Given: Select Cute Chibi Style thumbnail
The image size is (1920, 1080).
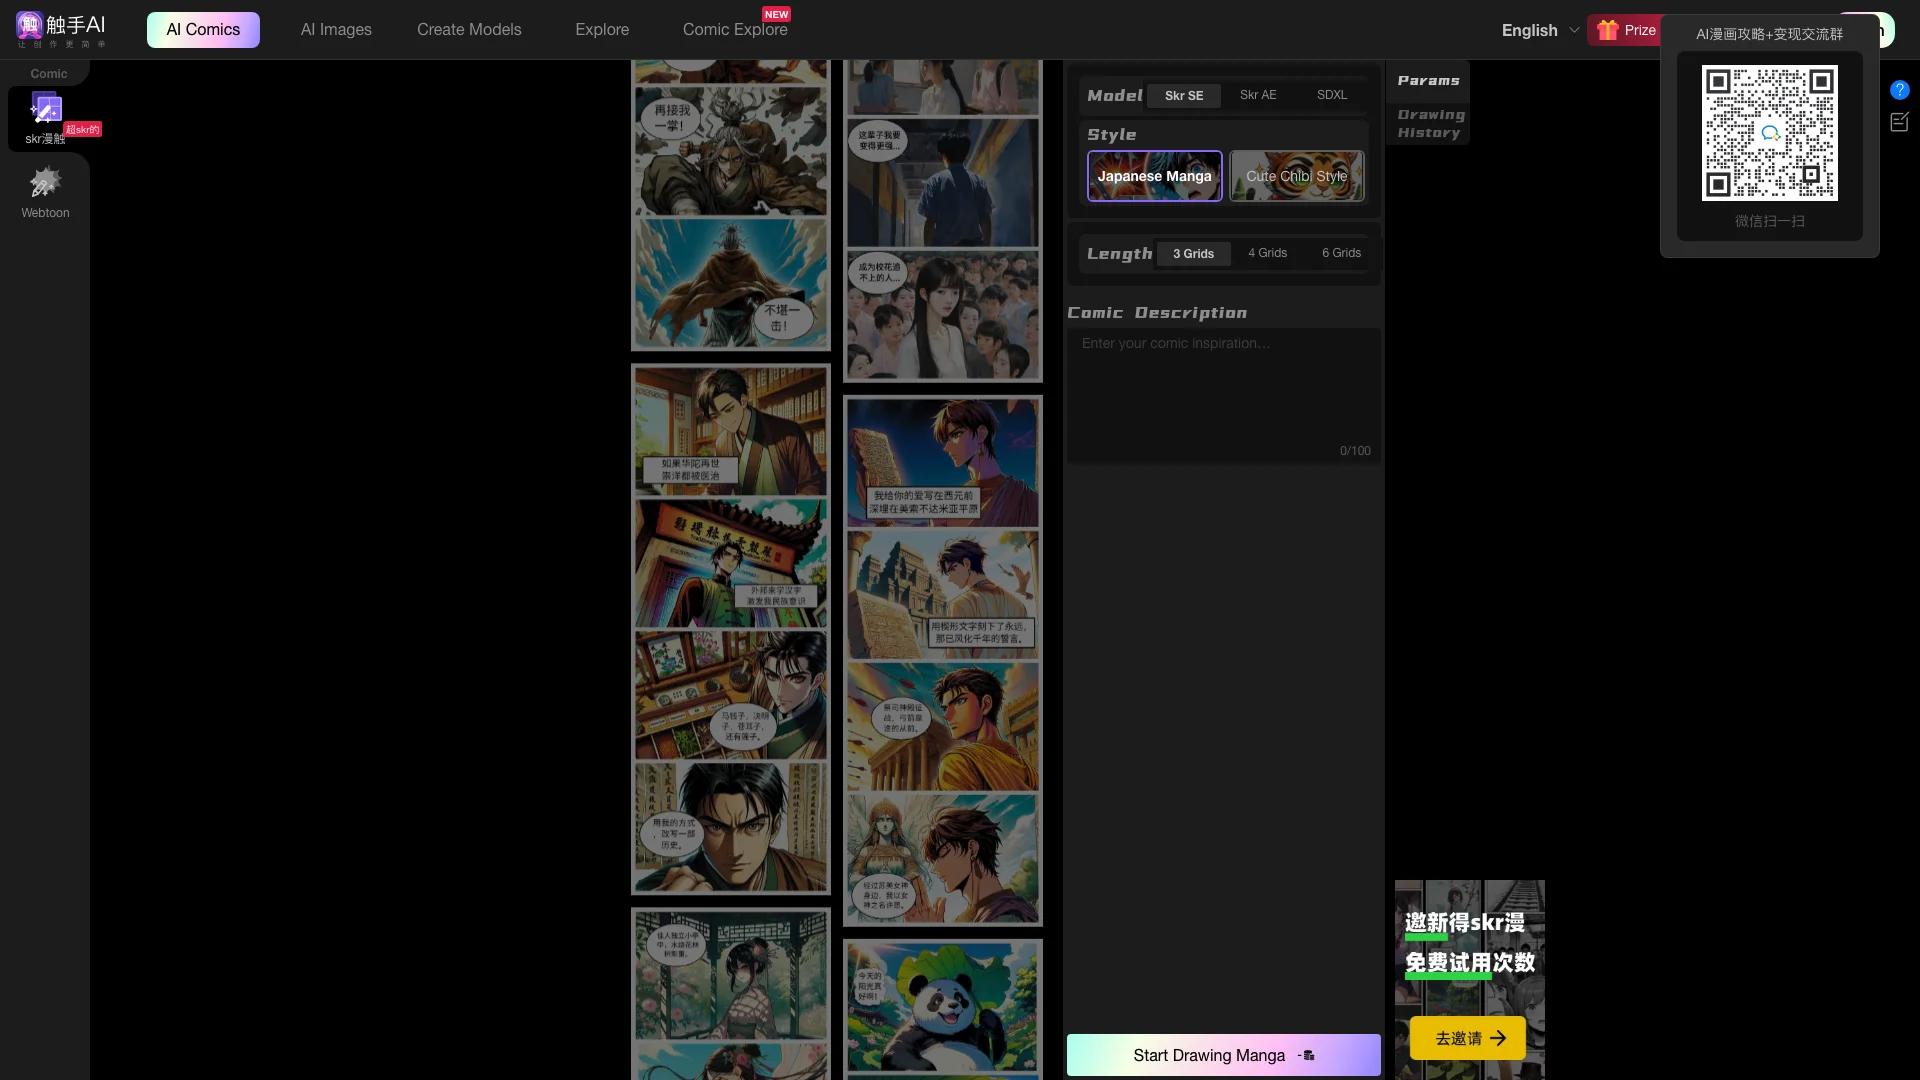Looking at the screenshot, I should pyautogui.click(x=1296, y=176).
